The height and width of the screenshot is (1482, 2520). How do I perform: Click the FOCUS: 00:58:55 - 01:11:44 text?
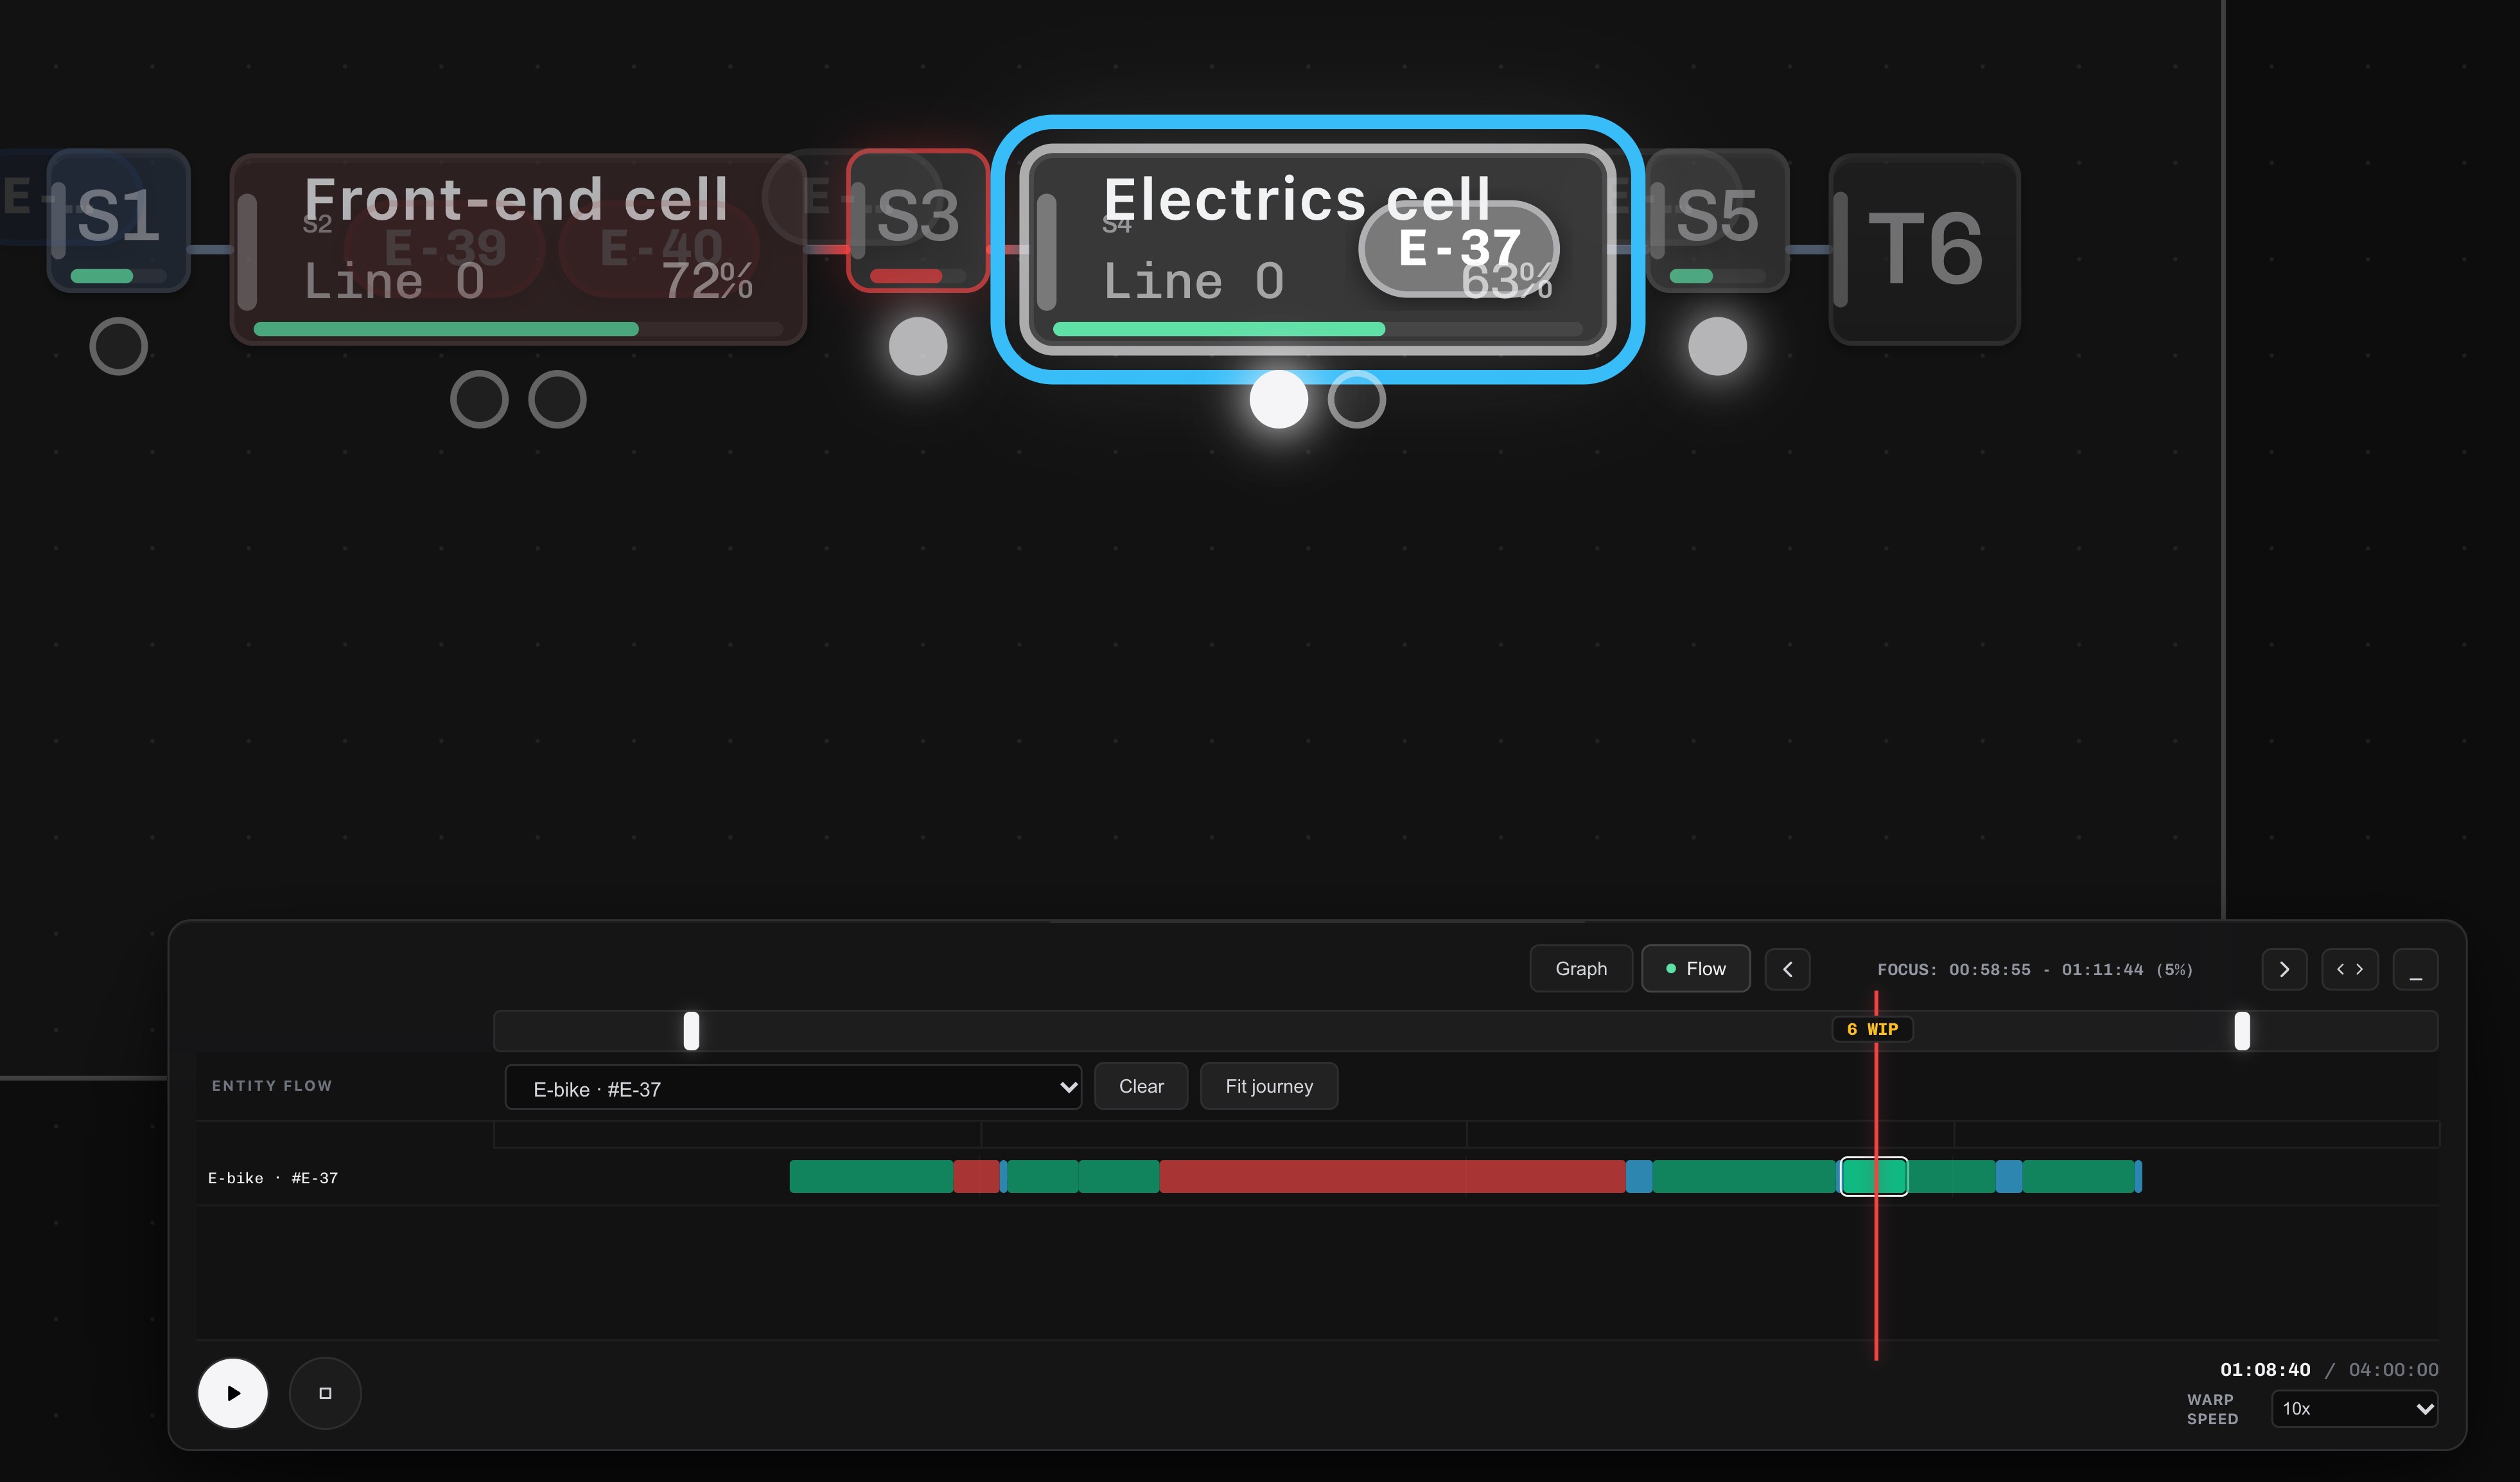click(x=2034, y=970)
